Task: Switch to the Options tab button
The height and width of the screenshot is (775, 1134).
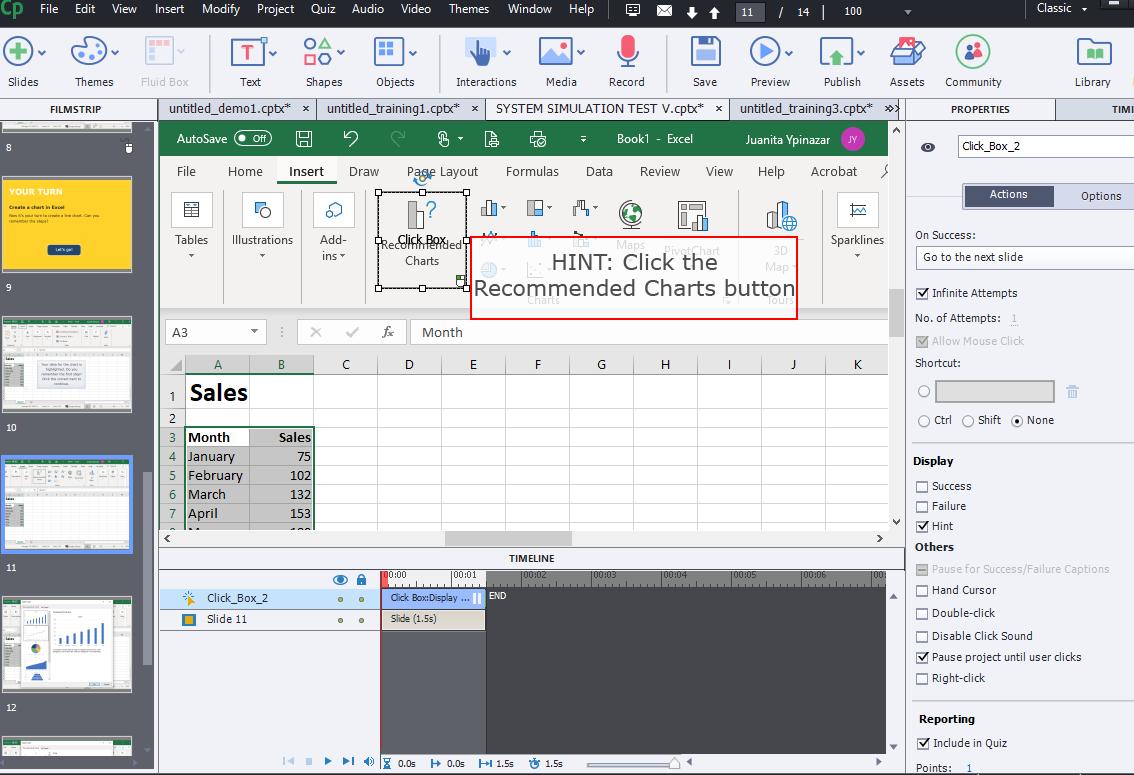Action: [x=1100, y=196]
